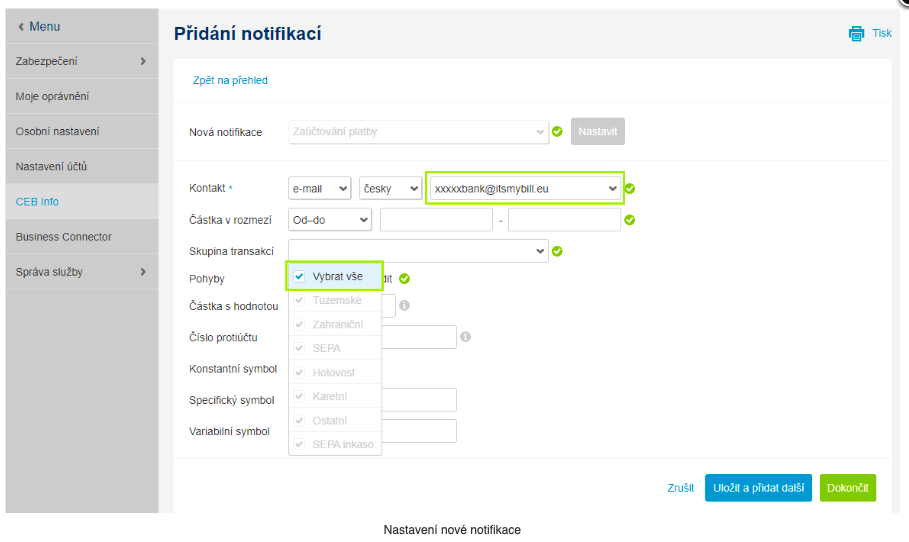Click the Dokončit button
The image size is (909, 542).
847,488
